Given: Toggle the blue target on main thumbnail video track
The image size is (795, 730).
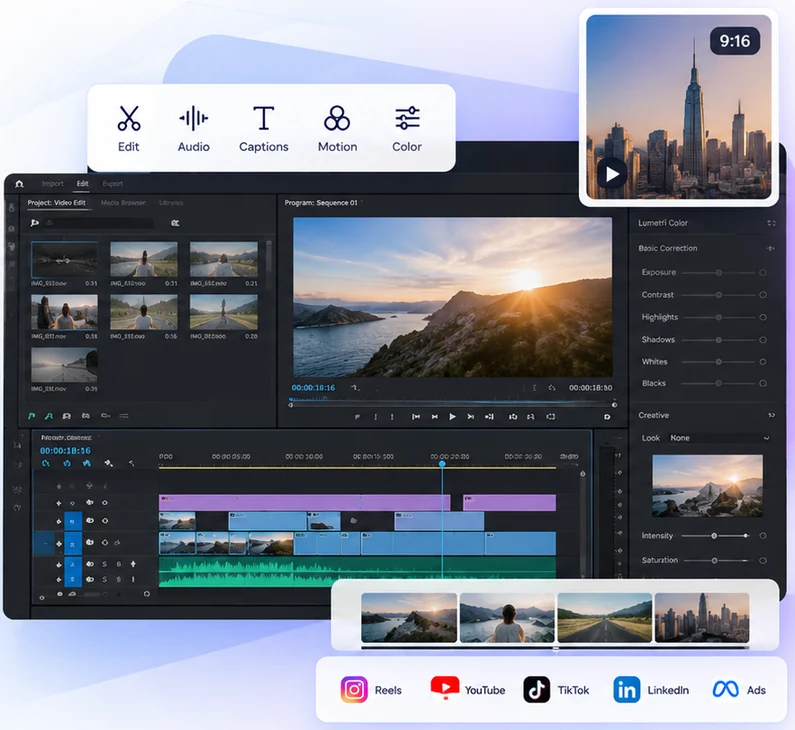Looking at the screenshot, I should click(73, 543).
